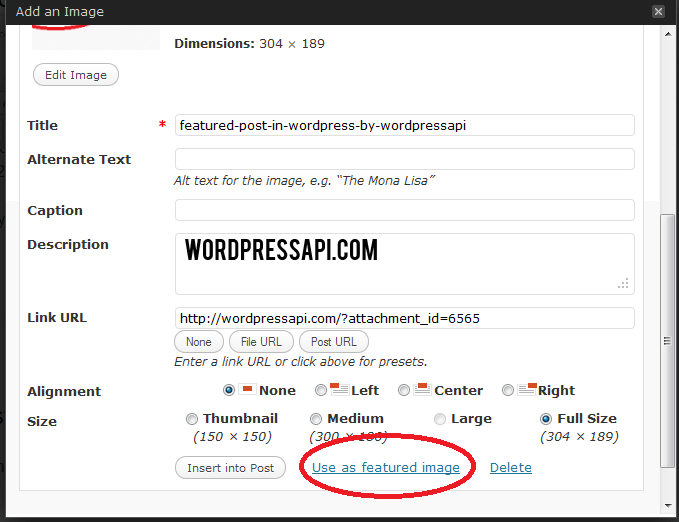679x522 pixels.
Task: Click the Link URL input field
Action: tap(404, 318)
